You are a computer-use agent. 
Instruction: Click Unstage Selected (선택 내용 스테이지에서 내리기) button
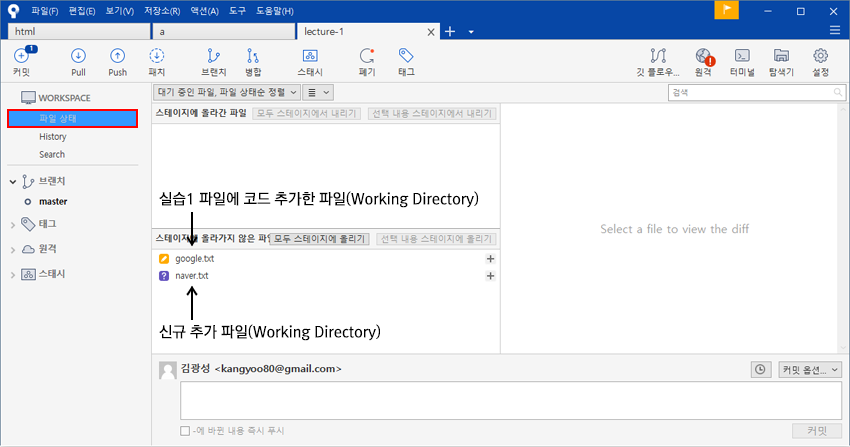point(432,113)
